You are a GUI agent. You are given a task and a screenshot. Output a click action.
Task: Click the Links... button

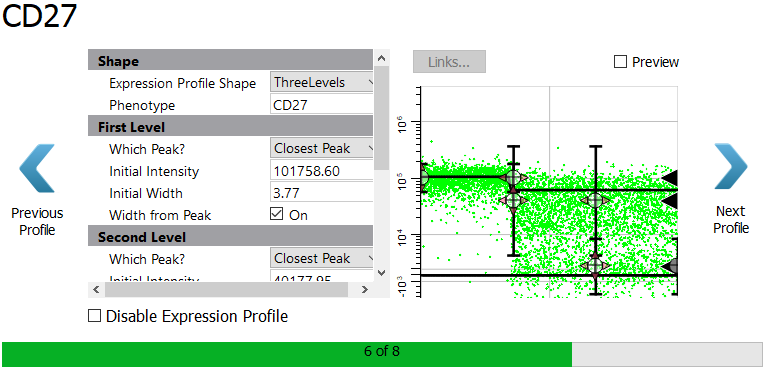tap(449, 62)
